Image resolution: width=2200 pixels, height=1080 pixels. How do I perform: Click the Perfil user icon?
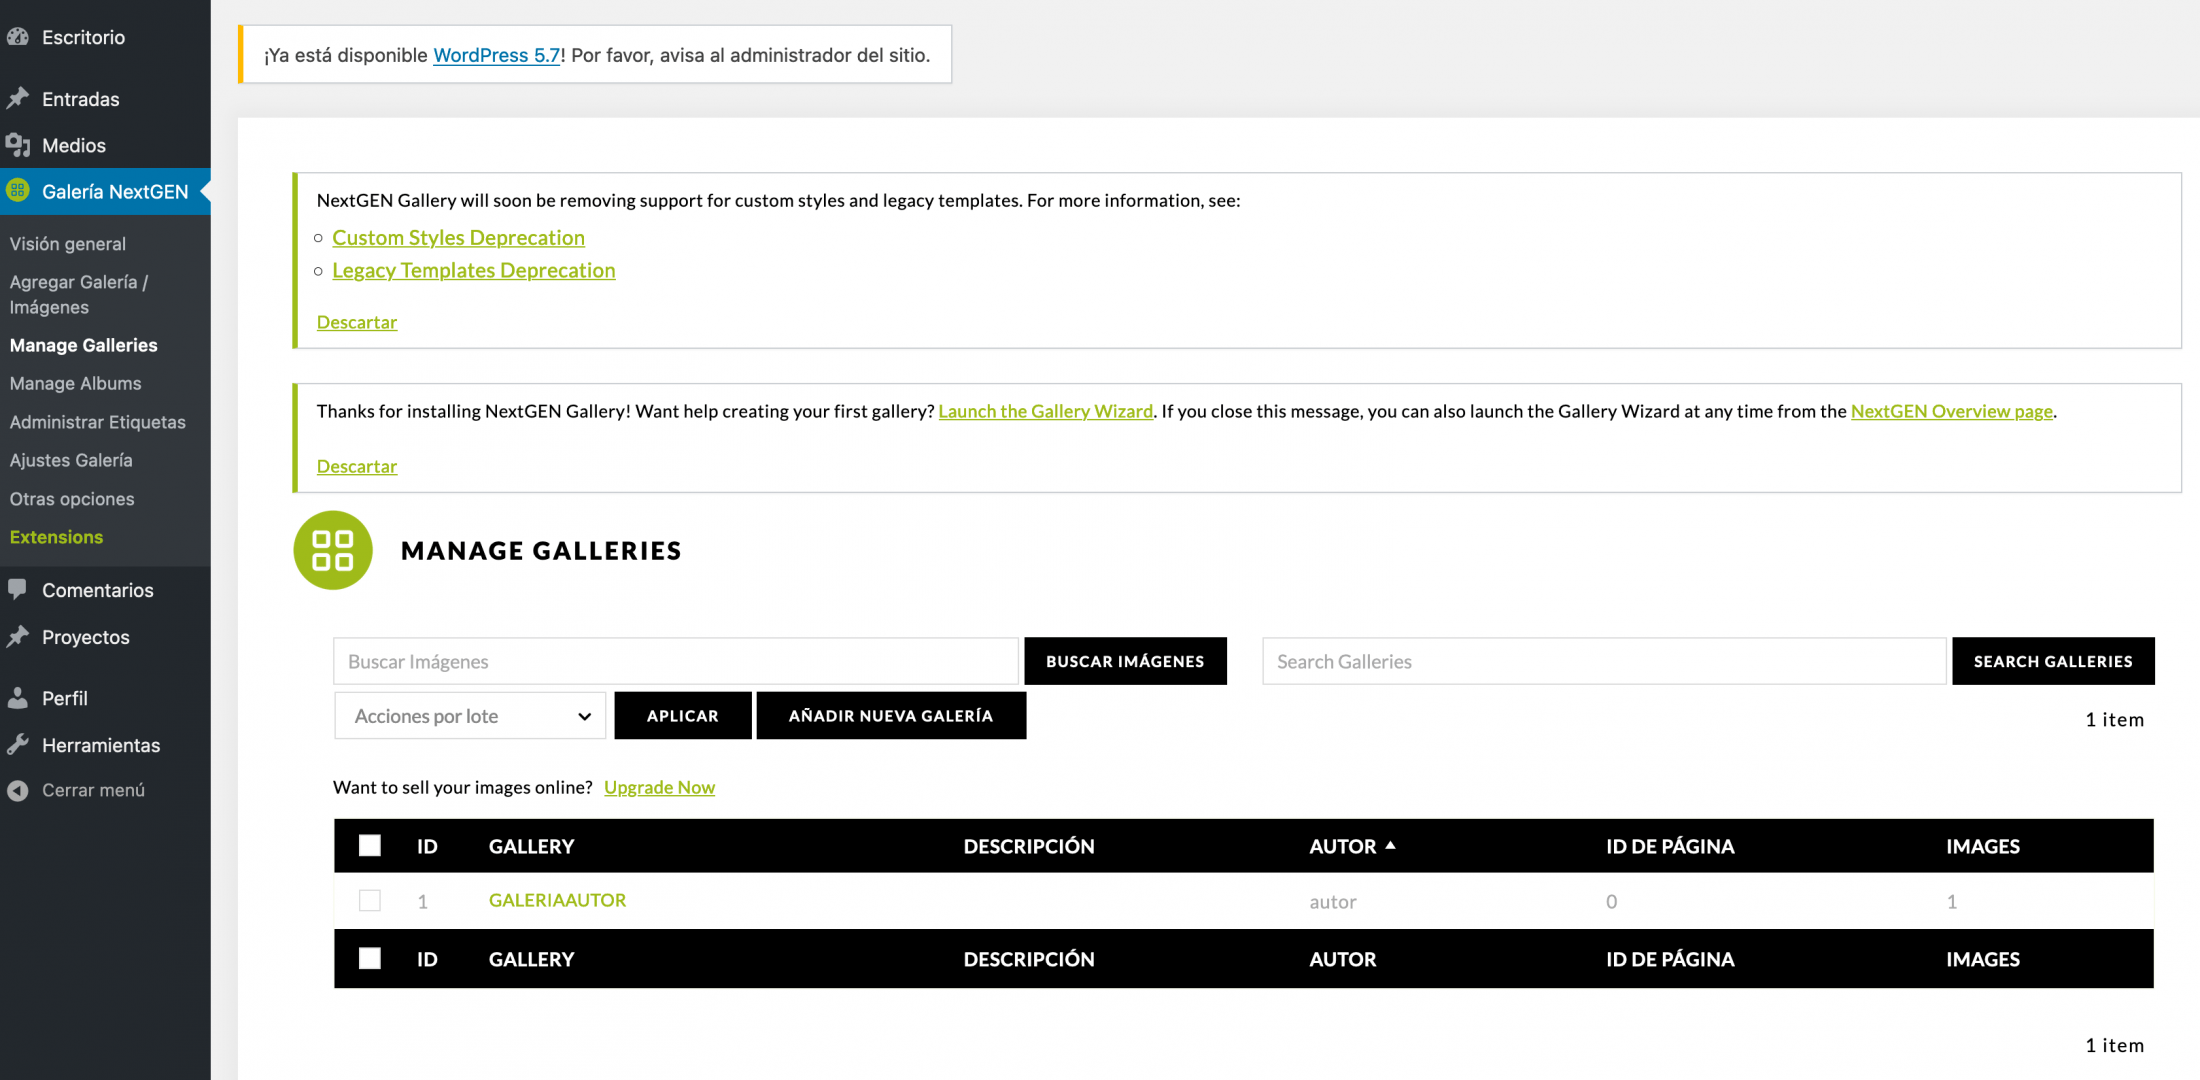click(x=17, y=698)
